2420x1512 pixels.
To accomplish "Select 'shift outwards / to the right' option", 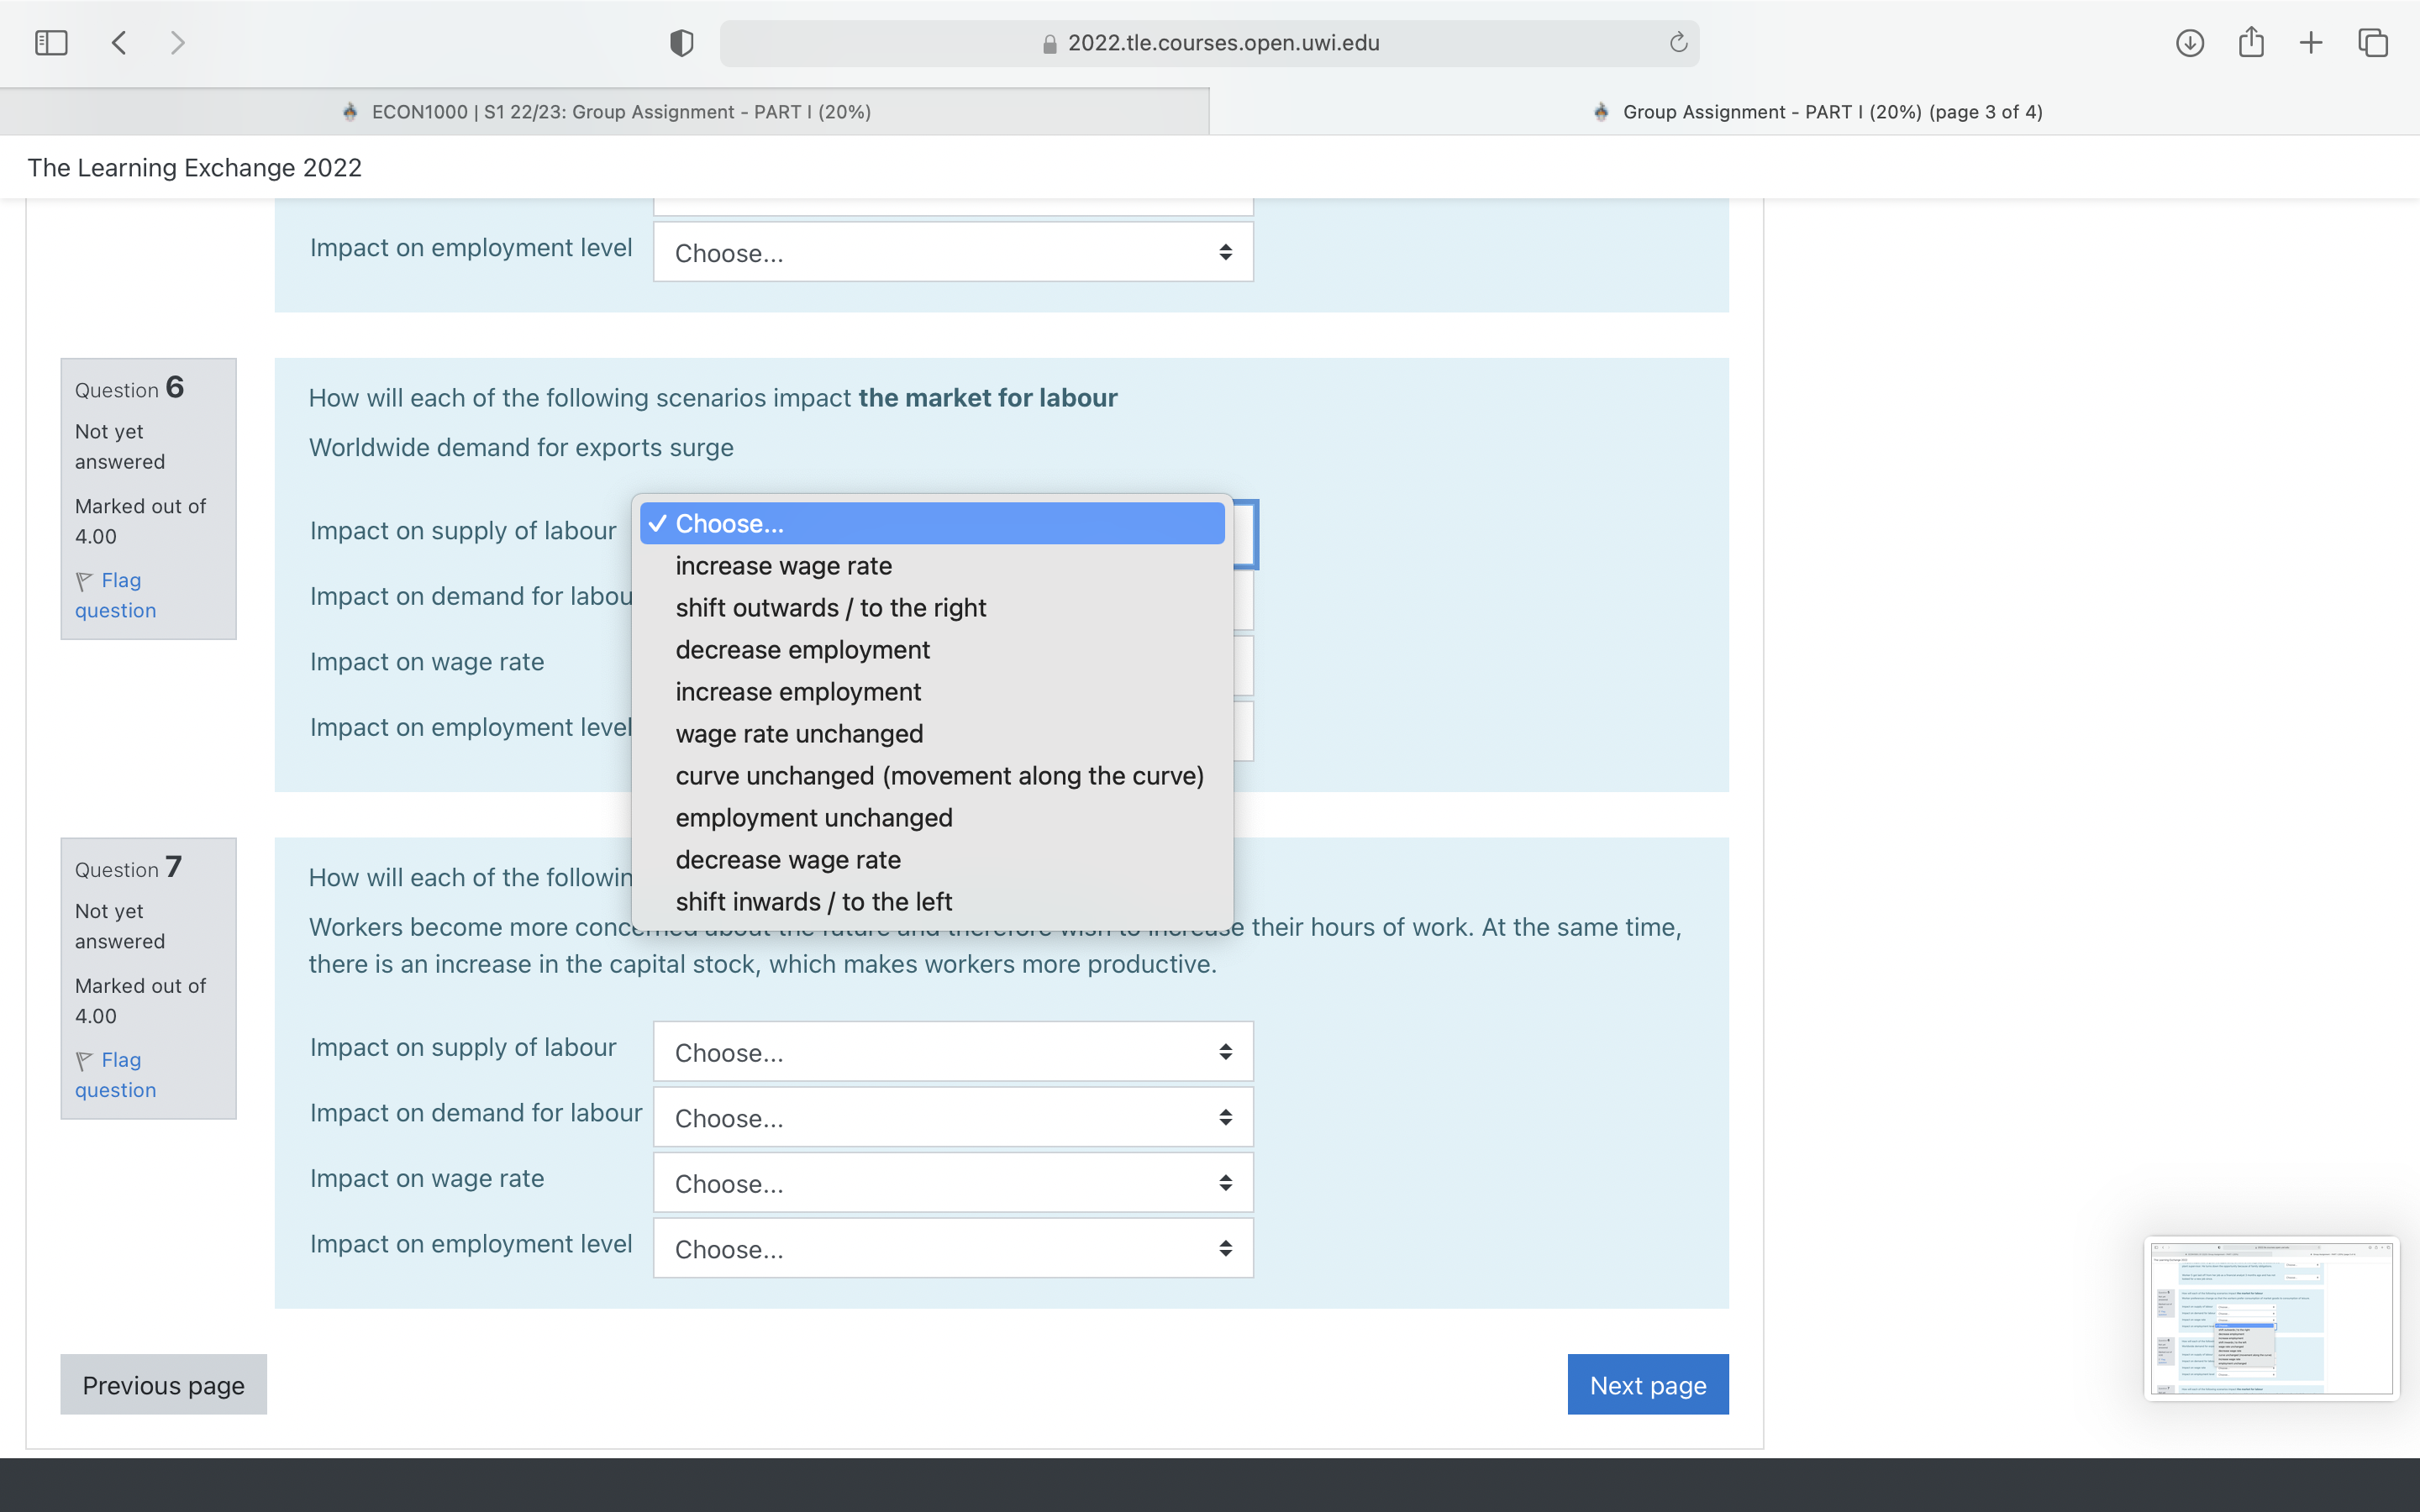I will point(830,608).
